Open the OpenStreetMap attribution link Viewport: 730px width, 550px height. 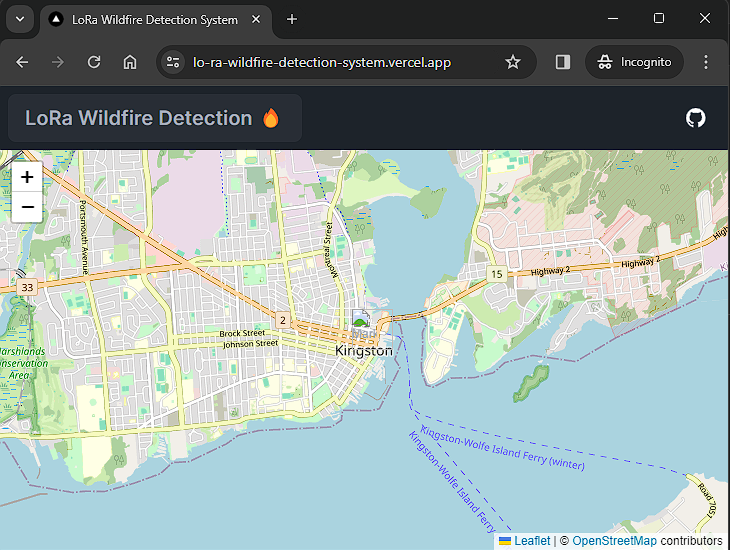614,541
